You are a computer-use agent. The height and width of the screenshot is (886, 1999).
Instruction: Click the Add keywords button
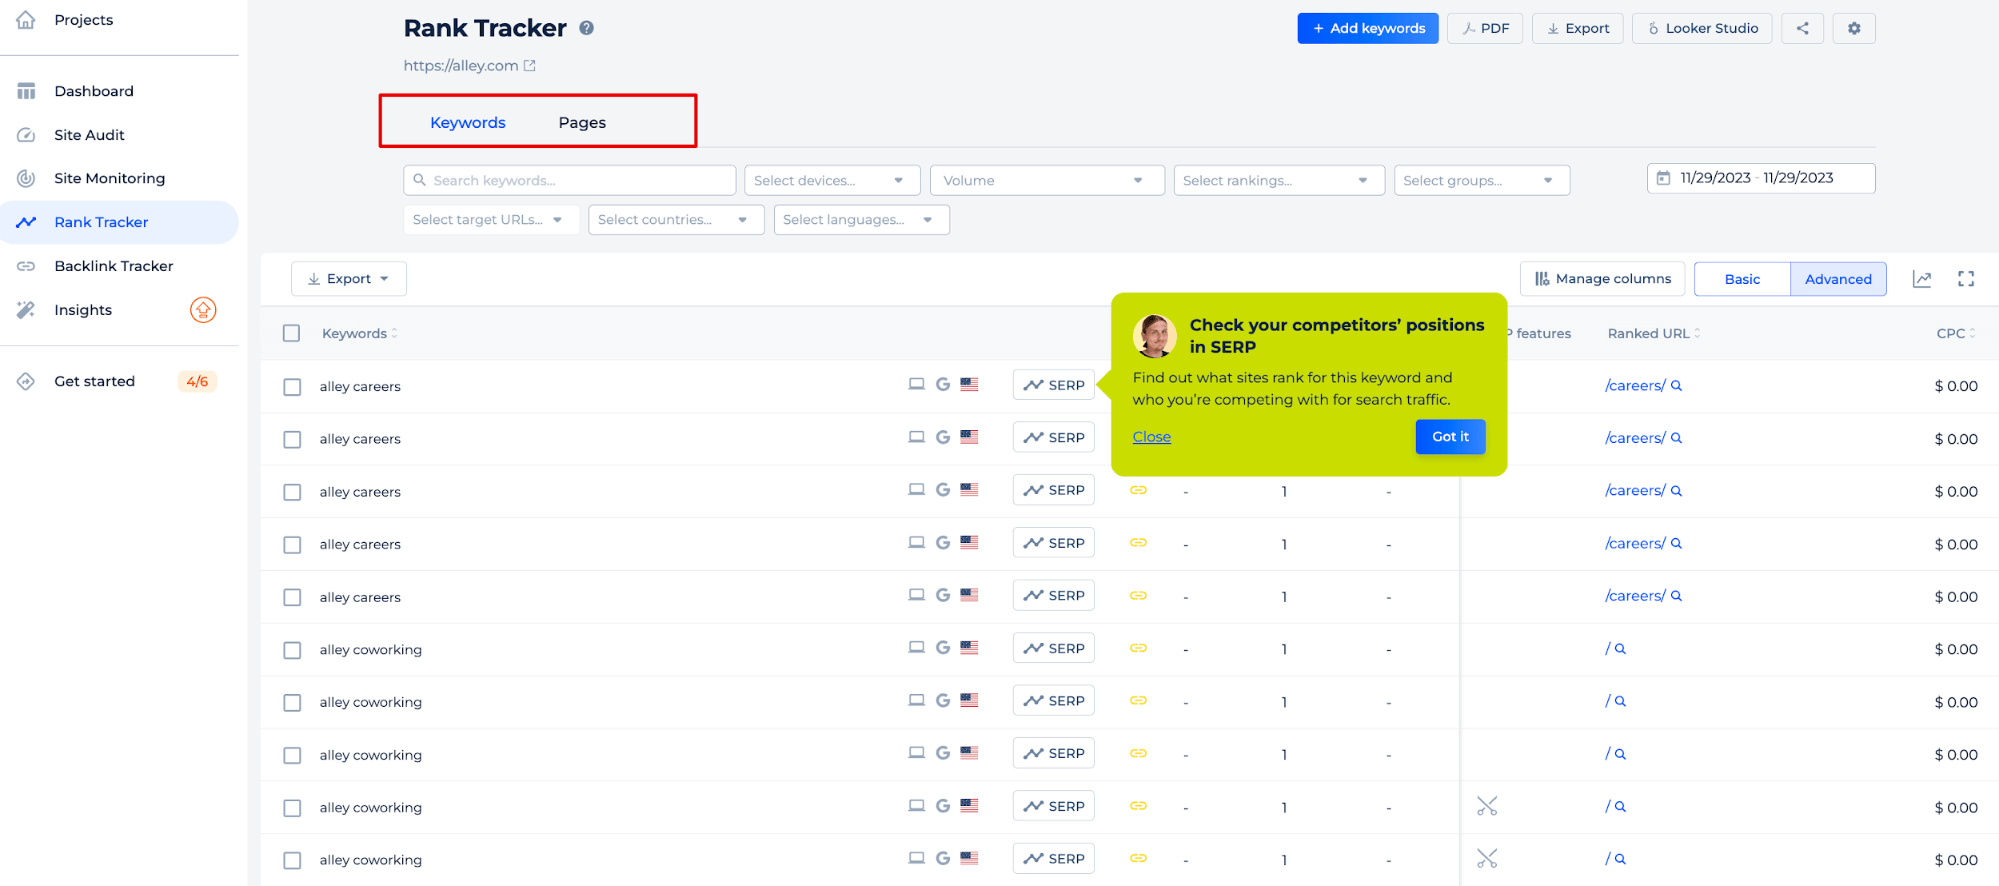coord(1367,28)
